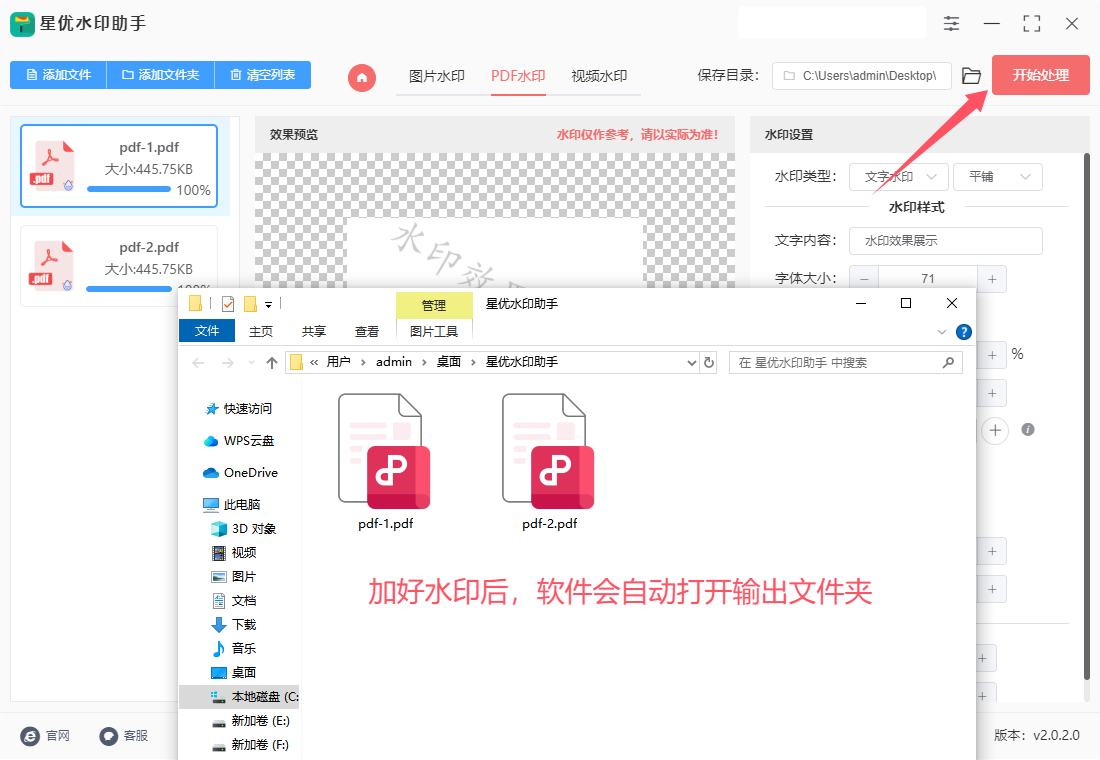The height and width of the screenshot is (760, 1100).
Task: Select 新加卷 (F:) drive in navigation pane
Action: point(250,745)
